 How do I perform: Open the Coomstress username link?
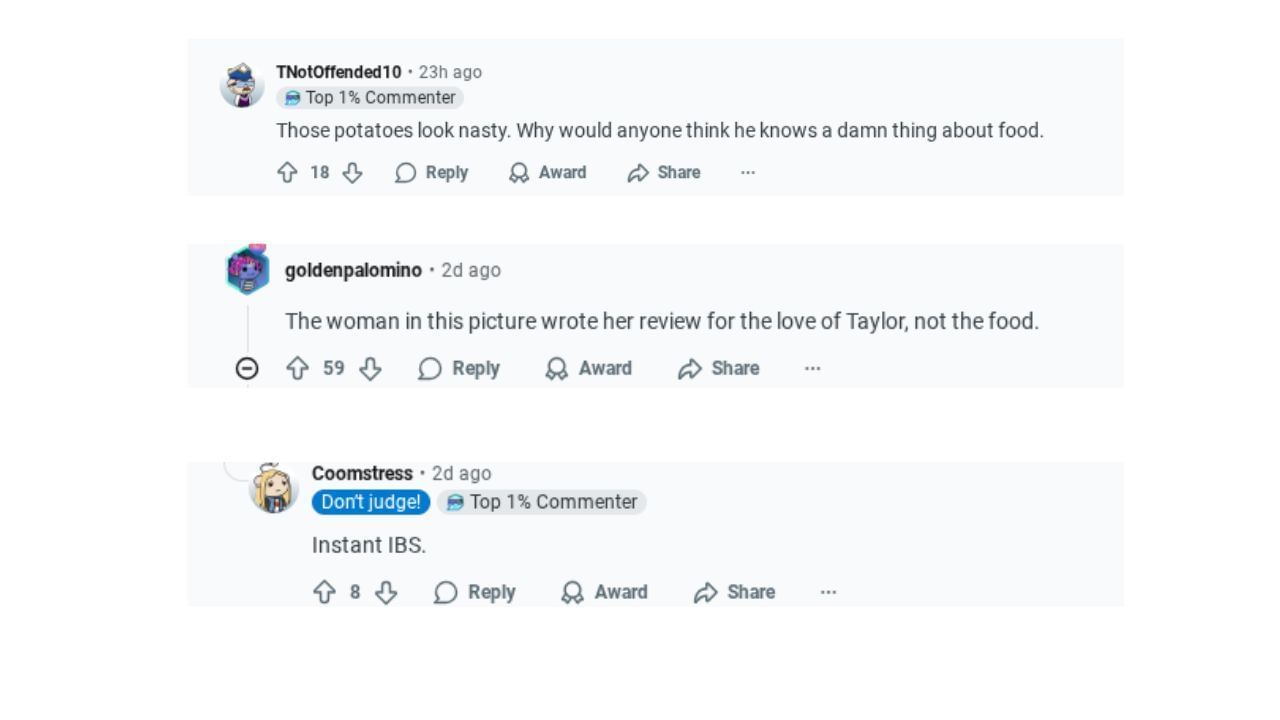pos(362,473)
